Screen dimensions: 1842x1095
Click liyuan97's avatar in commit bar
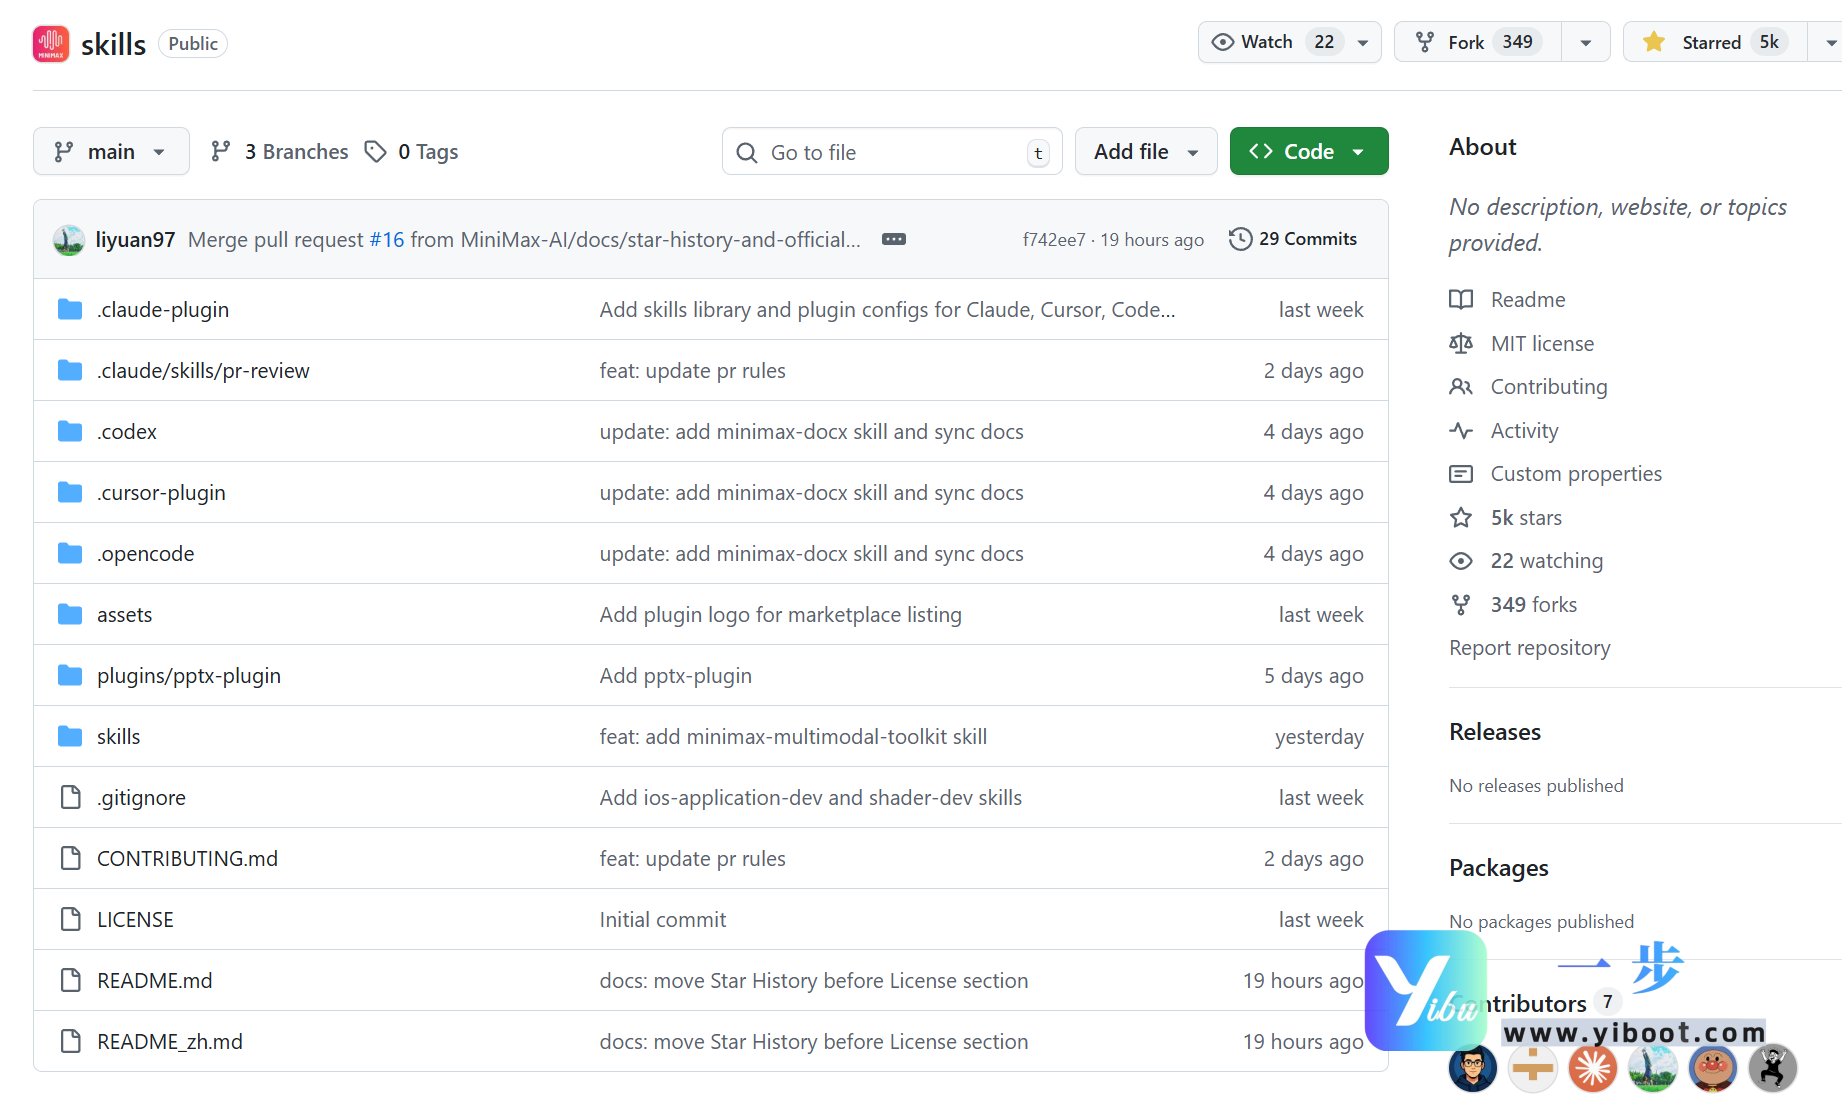(x=69, y=240)
